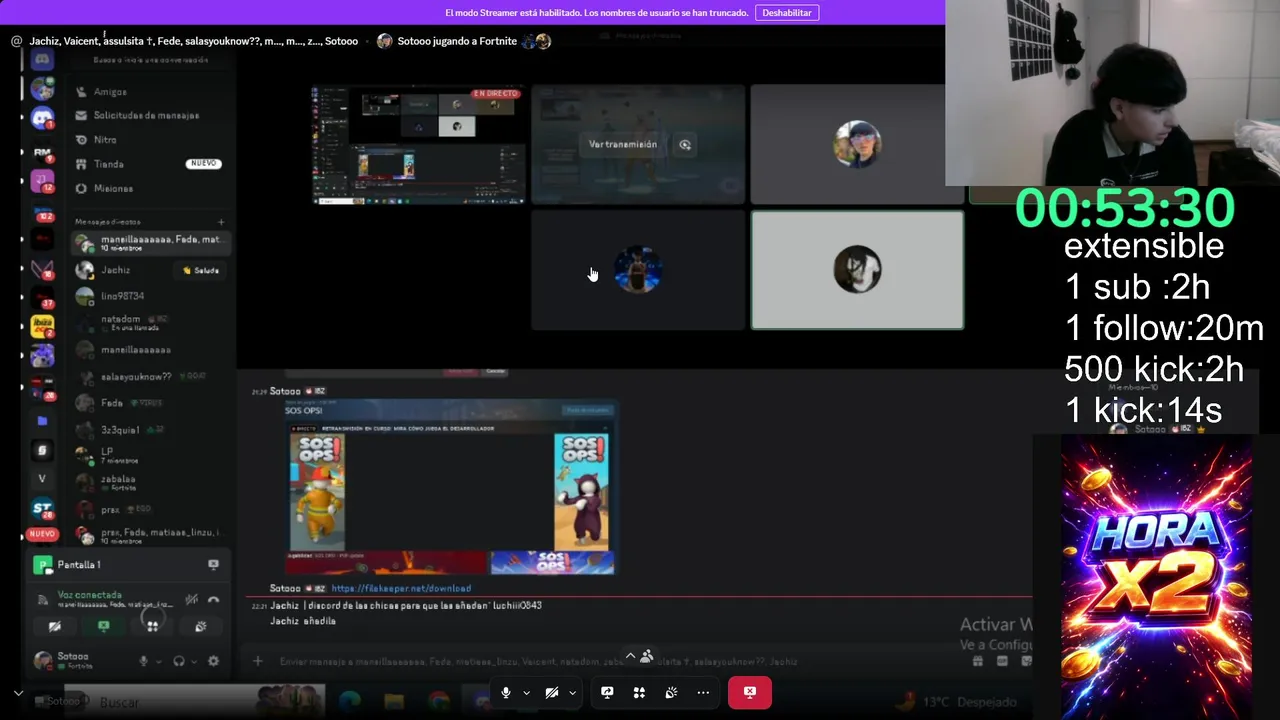1280x720 pixels.
Task: Expand microphone options in call bar
Action: 526,692
